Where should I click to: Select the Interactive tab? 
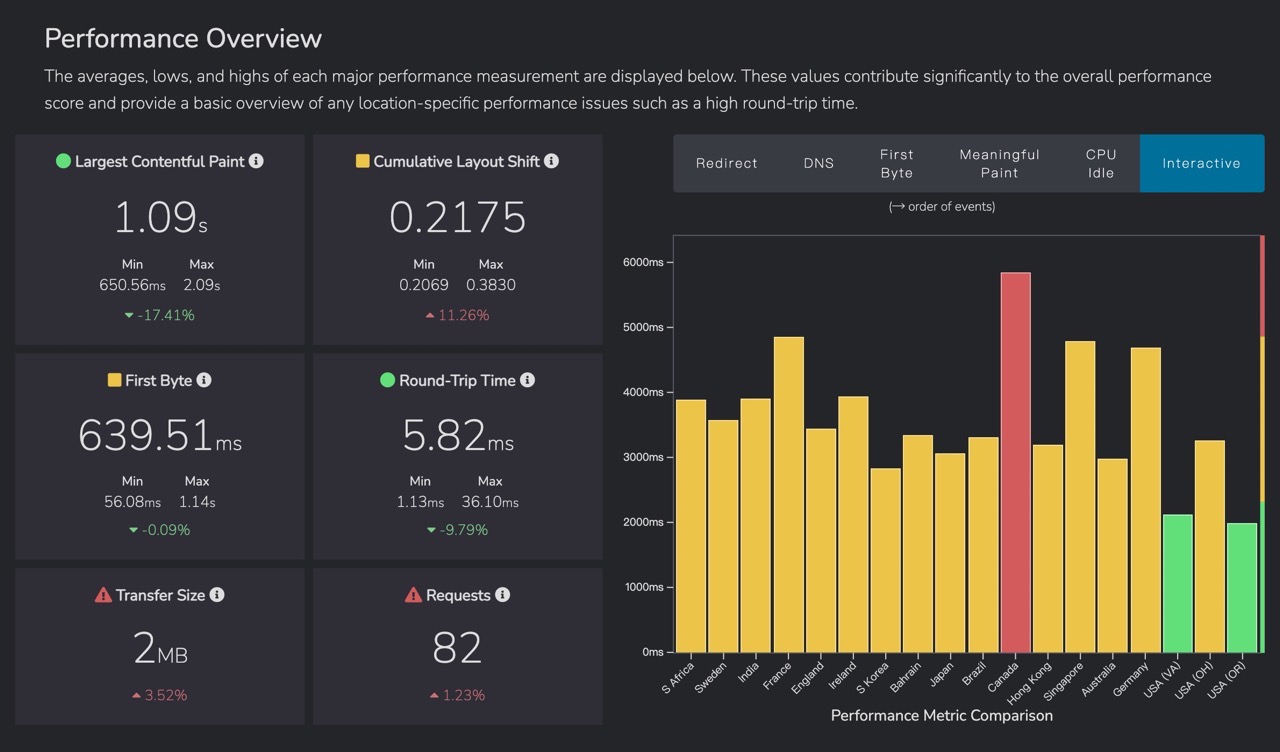[1202, 163]
